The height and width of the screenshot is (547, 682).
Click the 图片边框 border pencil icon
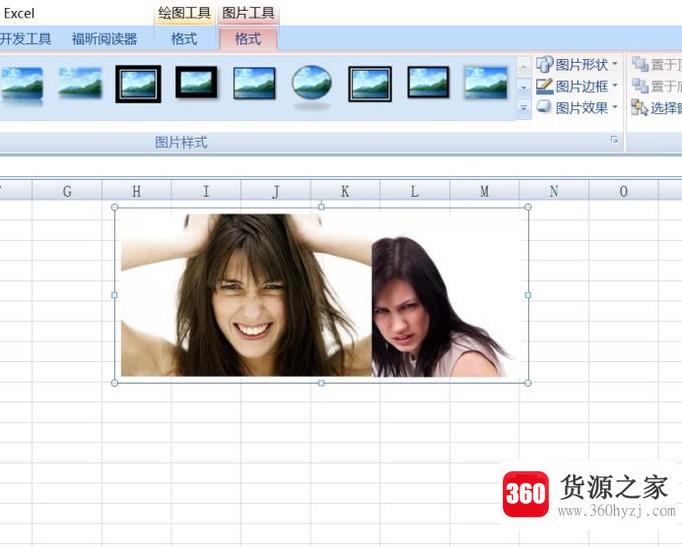click(544, 86)
